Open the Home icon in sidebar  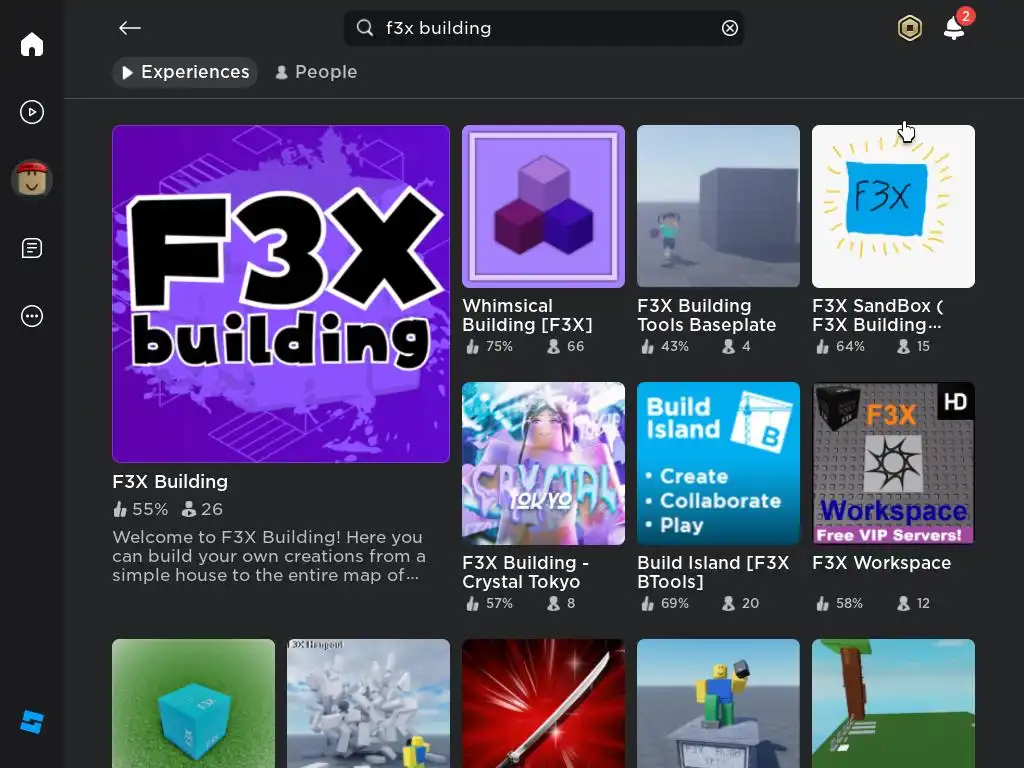(x=31, y=44)
